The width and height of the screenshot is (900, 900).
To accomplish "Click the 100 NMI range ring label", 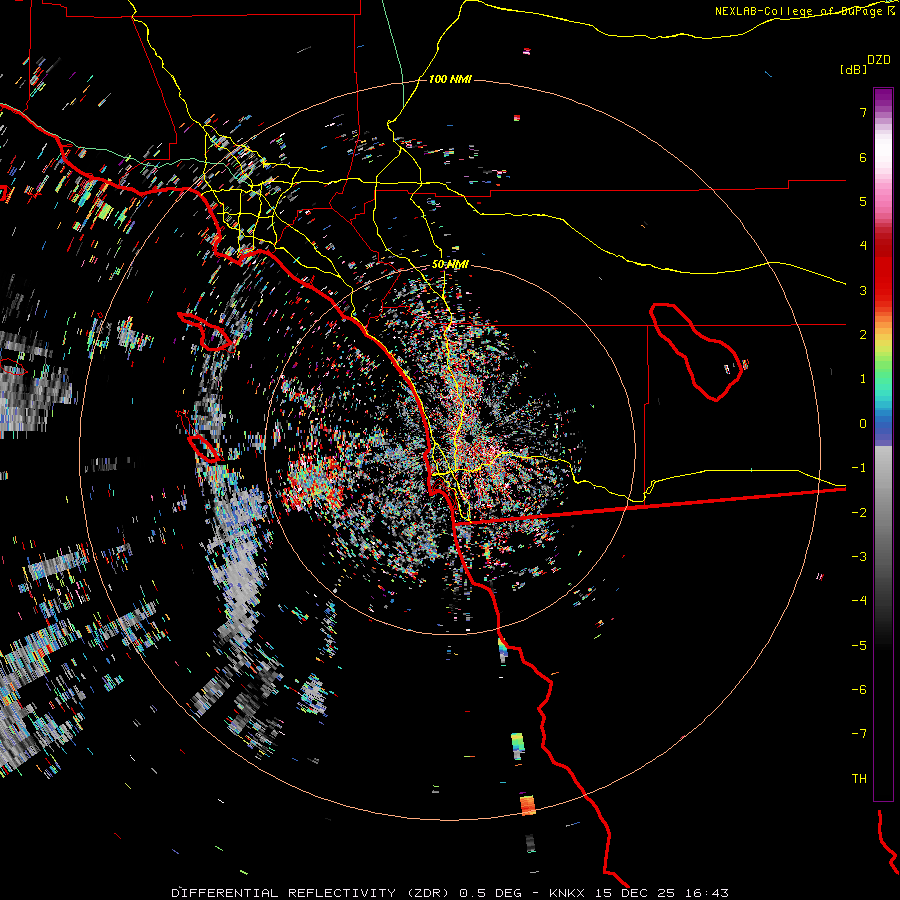I will [x=450, y=79].
